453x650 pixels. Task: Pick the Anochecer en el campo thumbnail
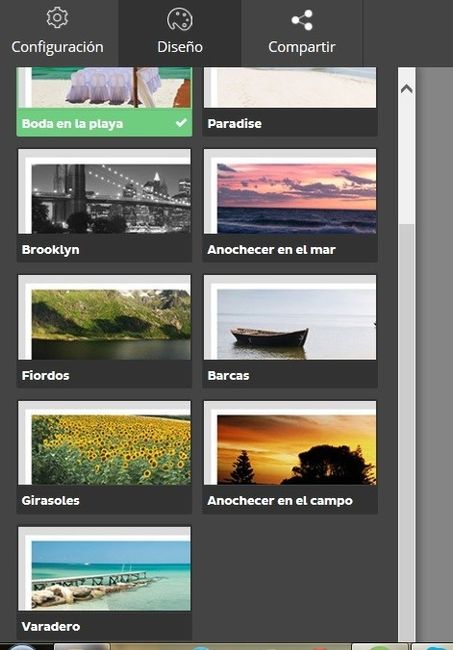[290, 443]
